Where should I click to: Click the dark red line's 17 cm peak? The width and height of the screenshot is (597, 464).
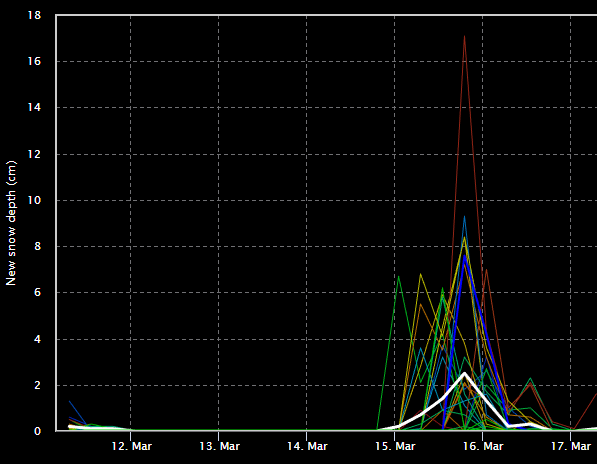coord(465,36)
